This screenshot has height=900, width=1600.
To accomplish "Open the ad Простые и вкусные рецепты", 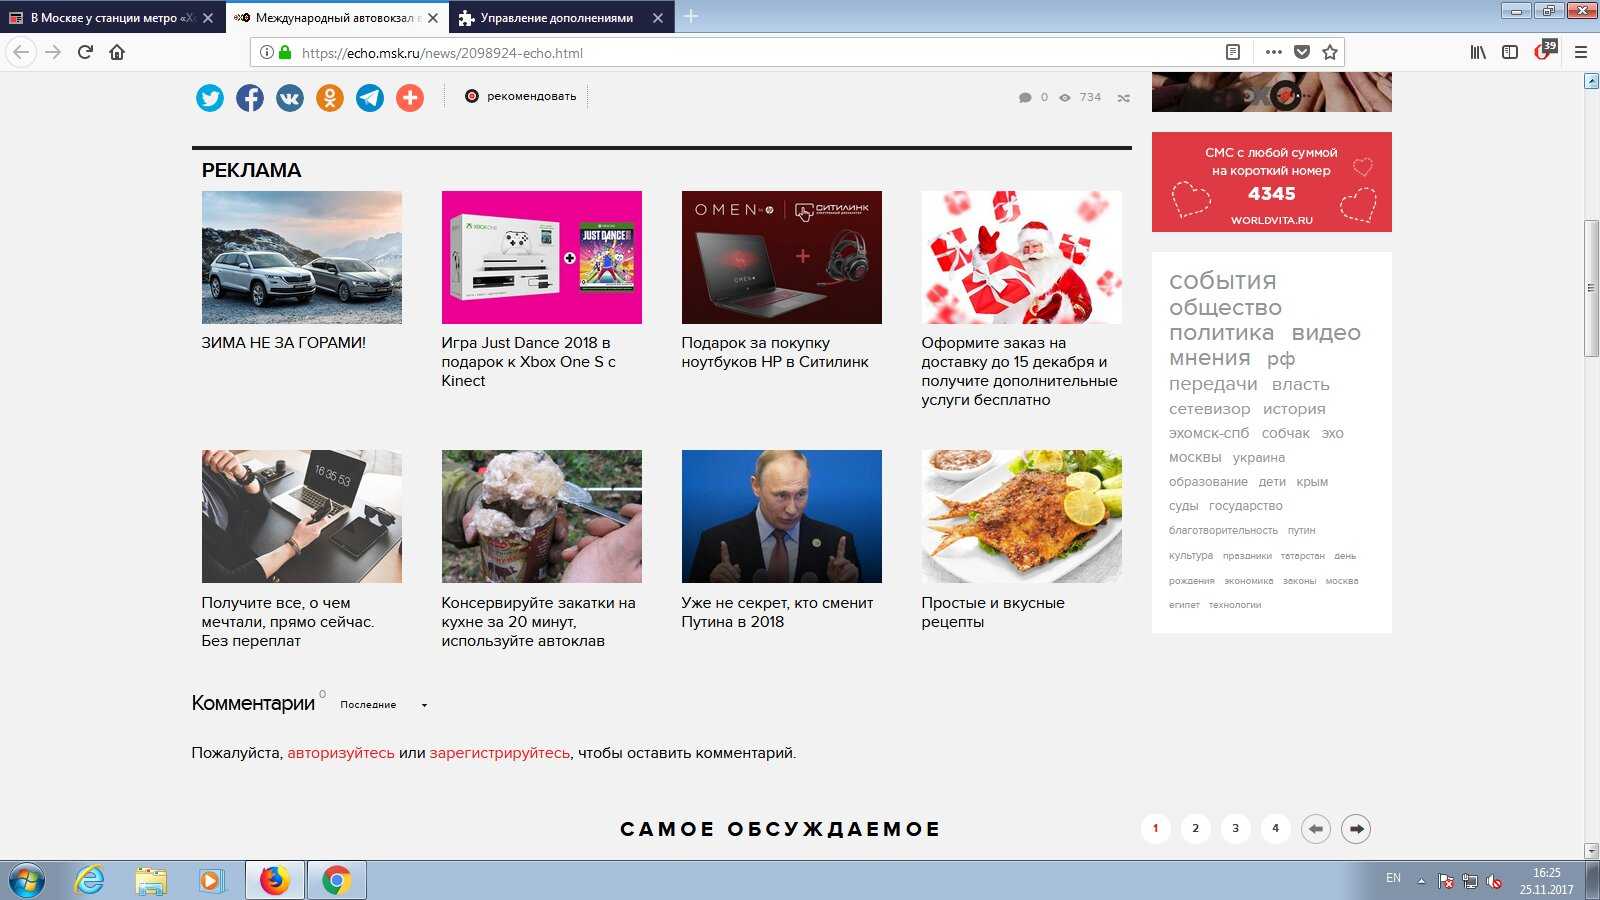I will [x=993, y=612].
